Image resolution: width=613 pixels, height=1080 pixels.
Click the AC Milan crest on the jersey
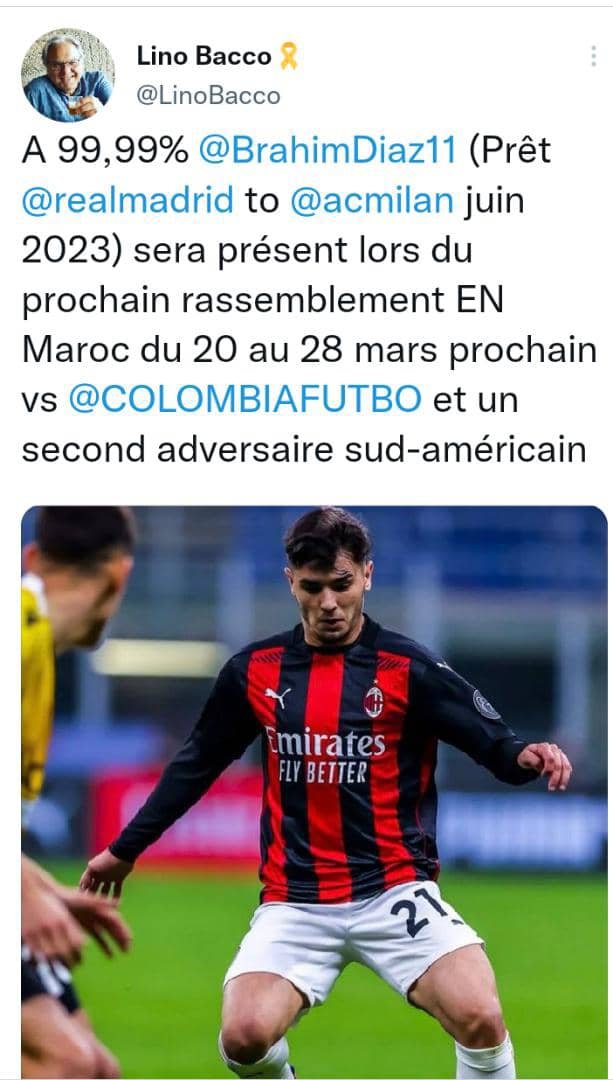373,701
